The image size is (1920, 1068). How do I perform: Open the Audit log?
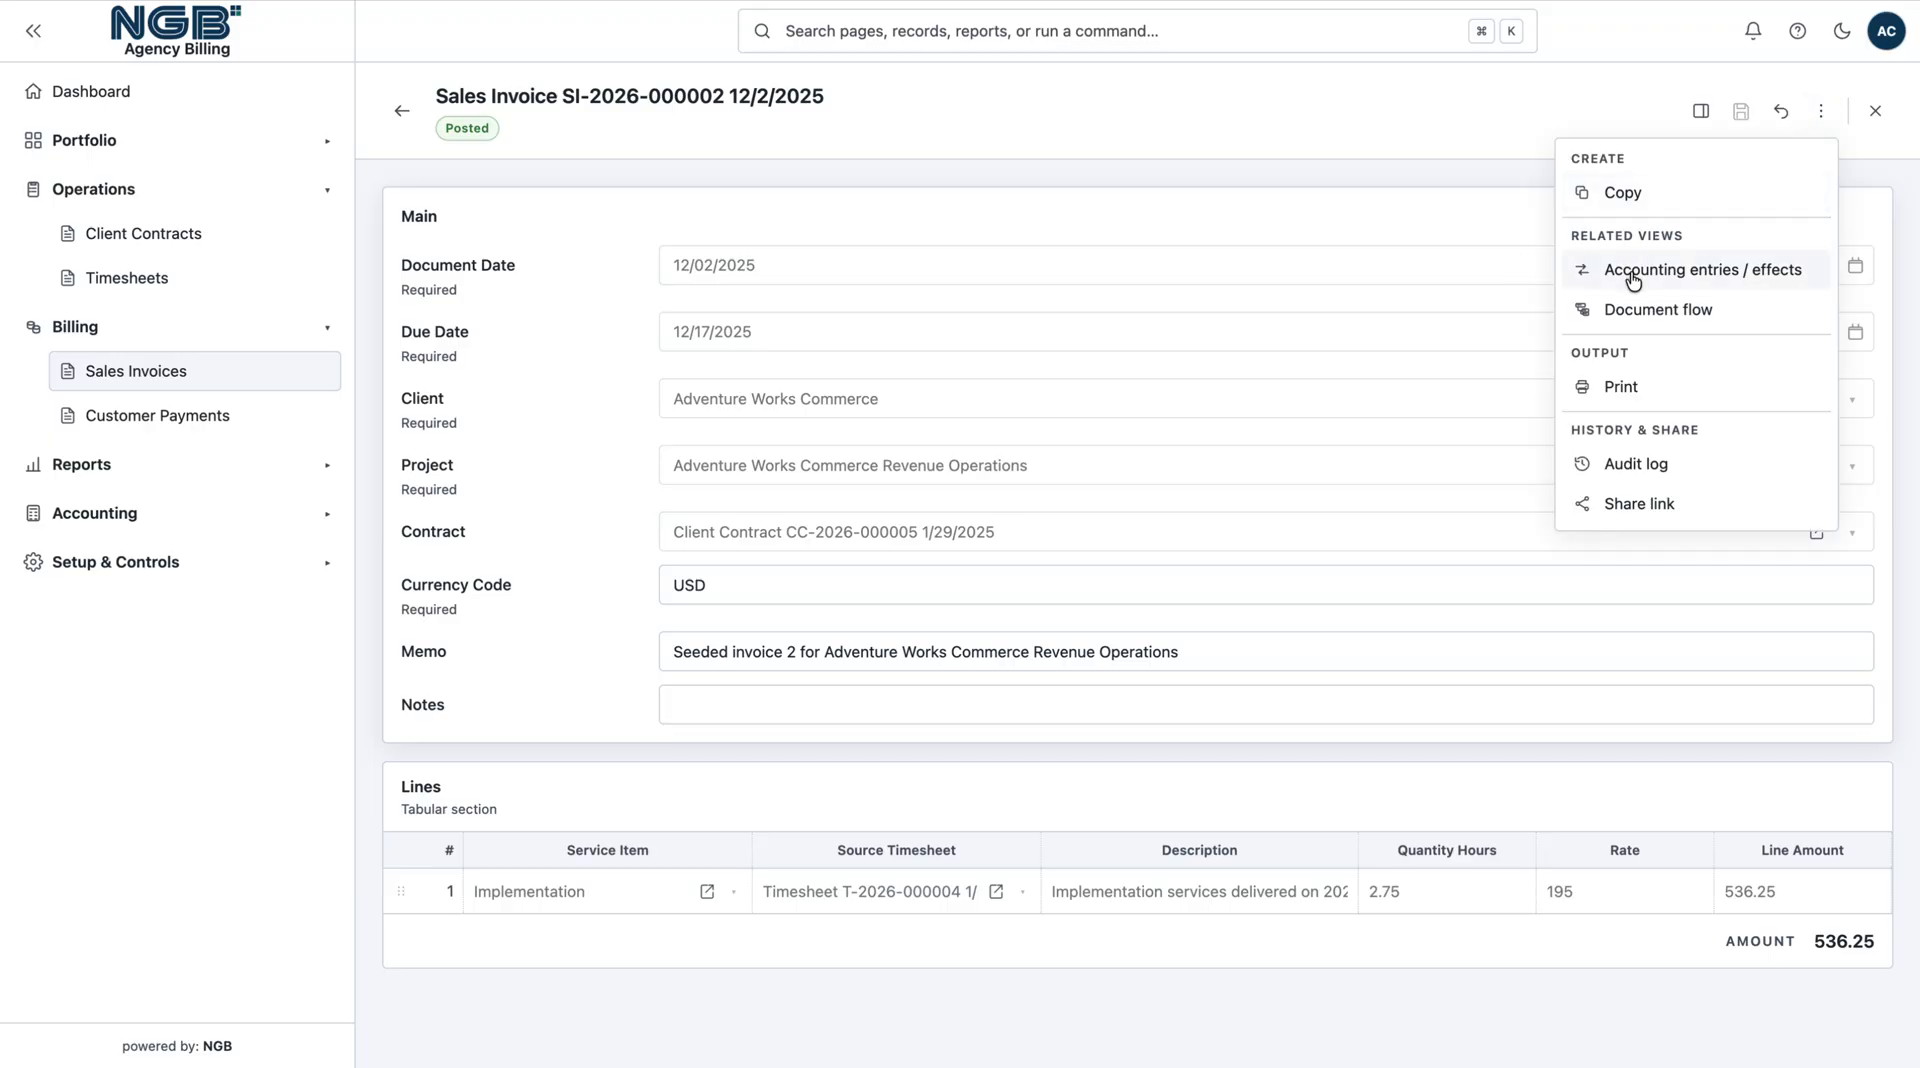1696,464
